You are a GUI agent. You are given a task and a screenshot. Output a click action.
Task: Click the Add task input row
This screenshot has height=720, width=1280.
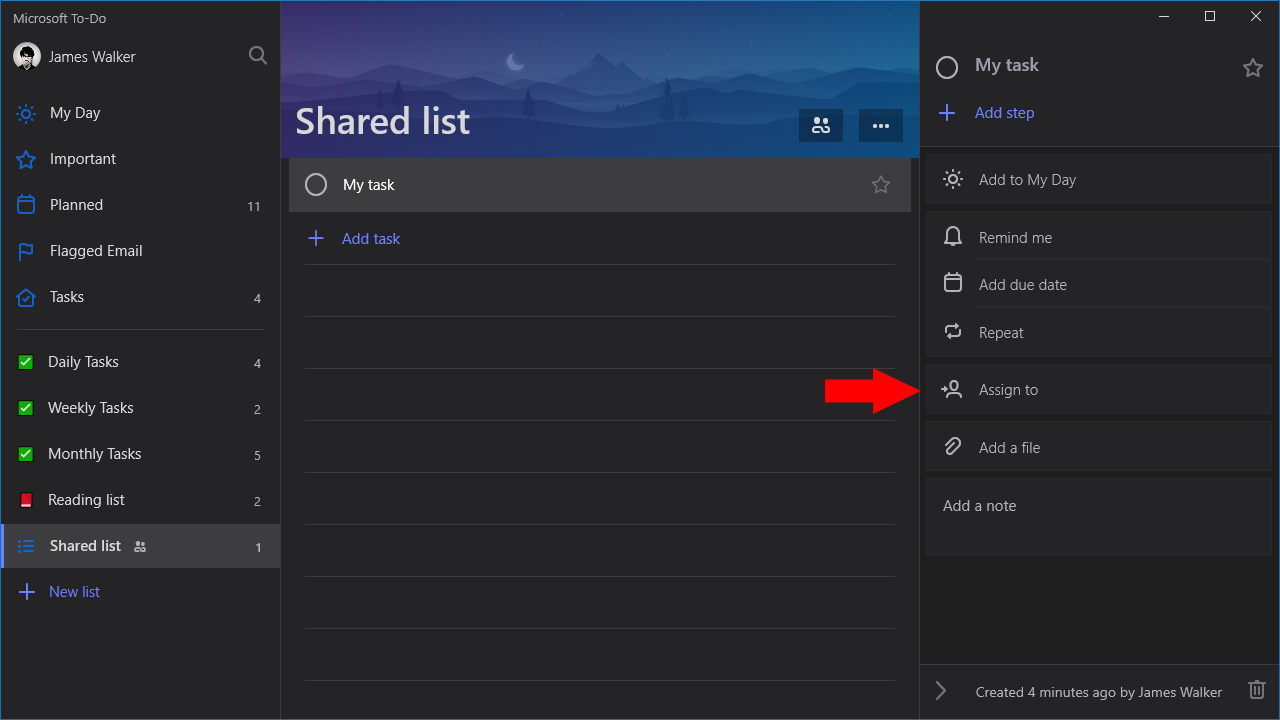600,239
